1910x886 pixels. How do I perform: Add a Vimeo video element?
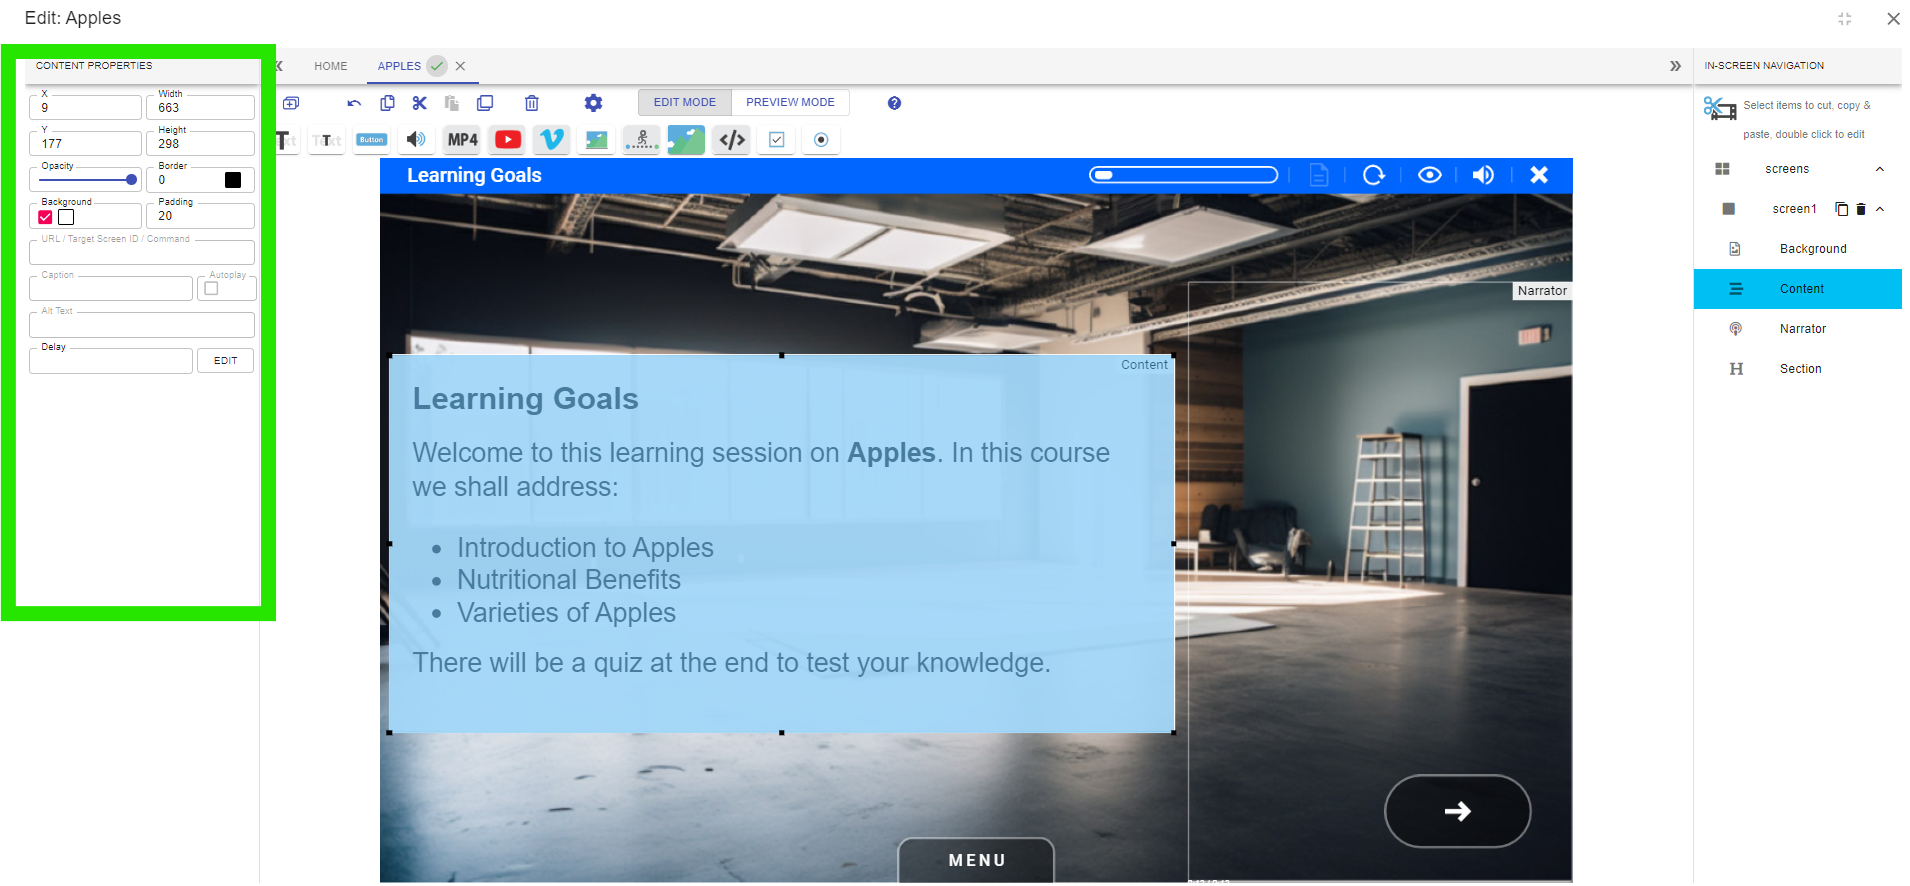[552, 140]
